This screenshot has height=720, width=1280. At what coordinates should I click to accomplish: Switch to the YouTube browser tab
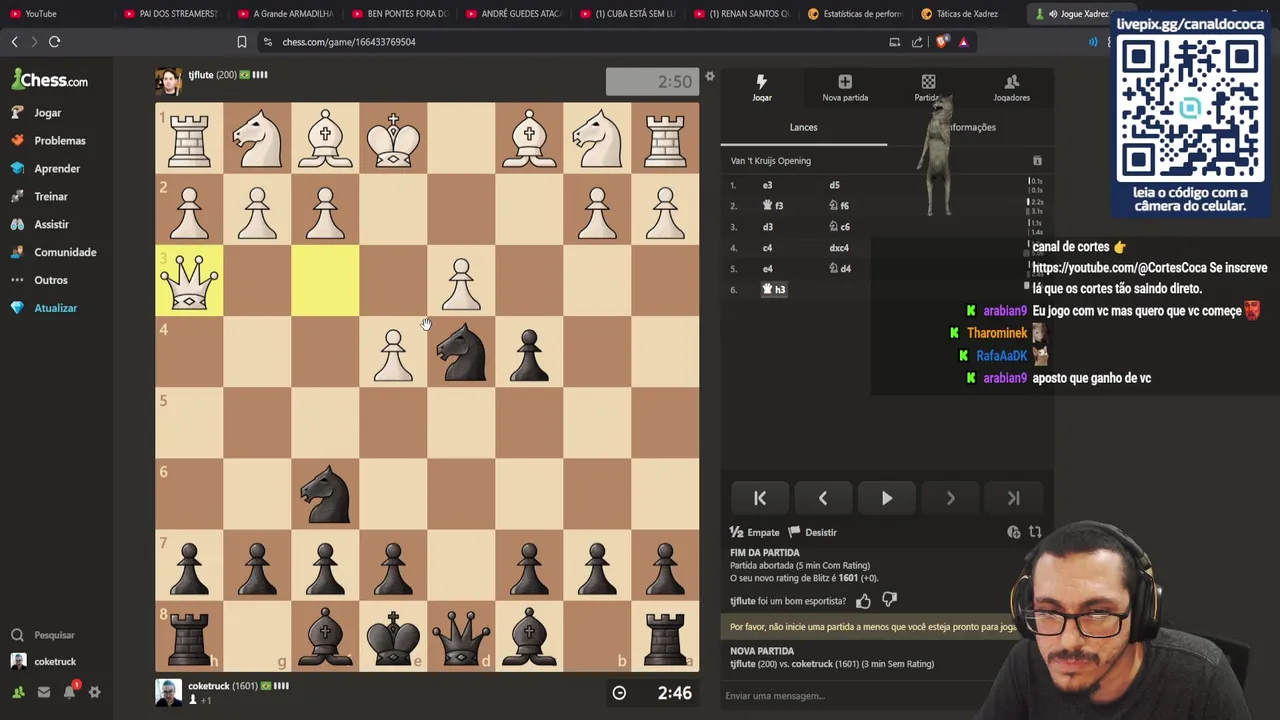(40, 14)
